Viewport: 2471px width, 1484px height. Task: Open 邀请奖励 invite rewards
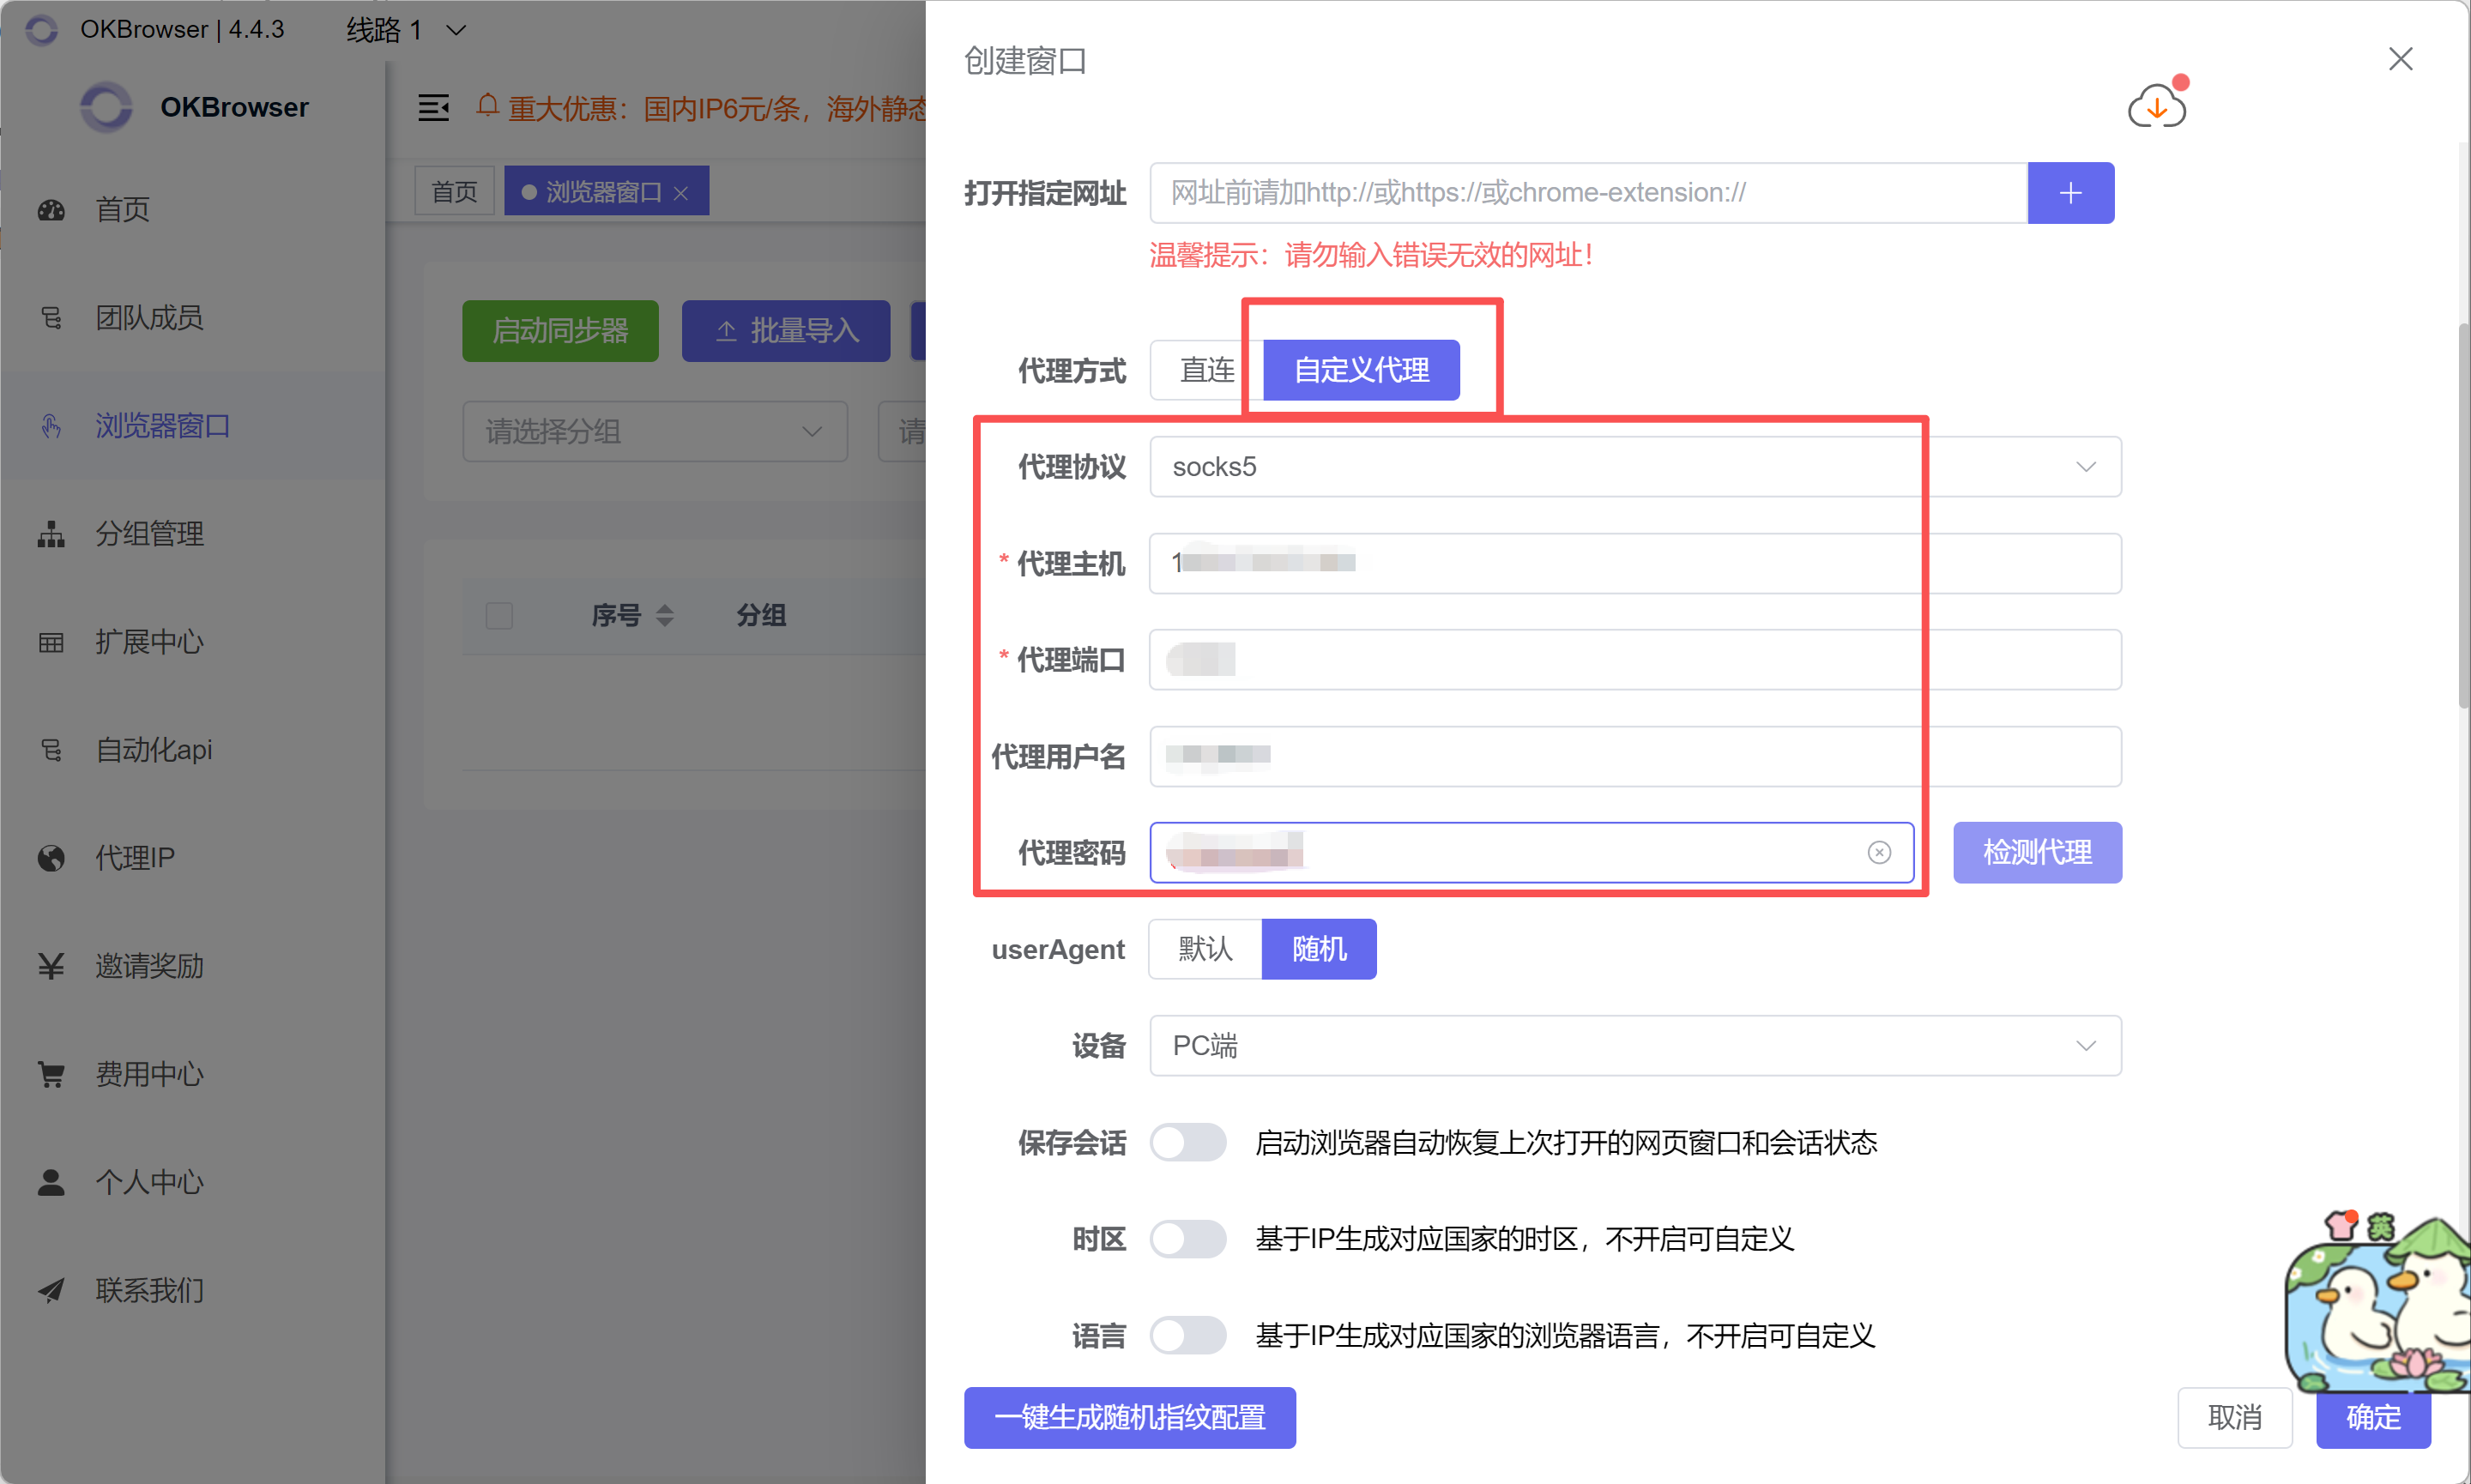[149, 965]
